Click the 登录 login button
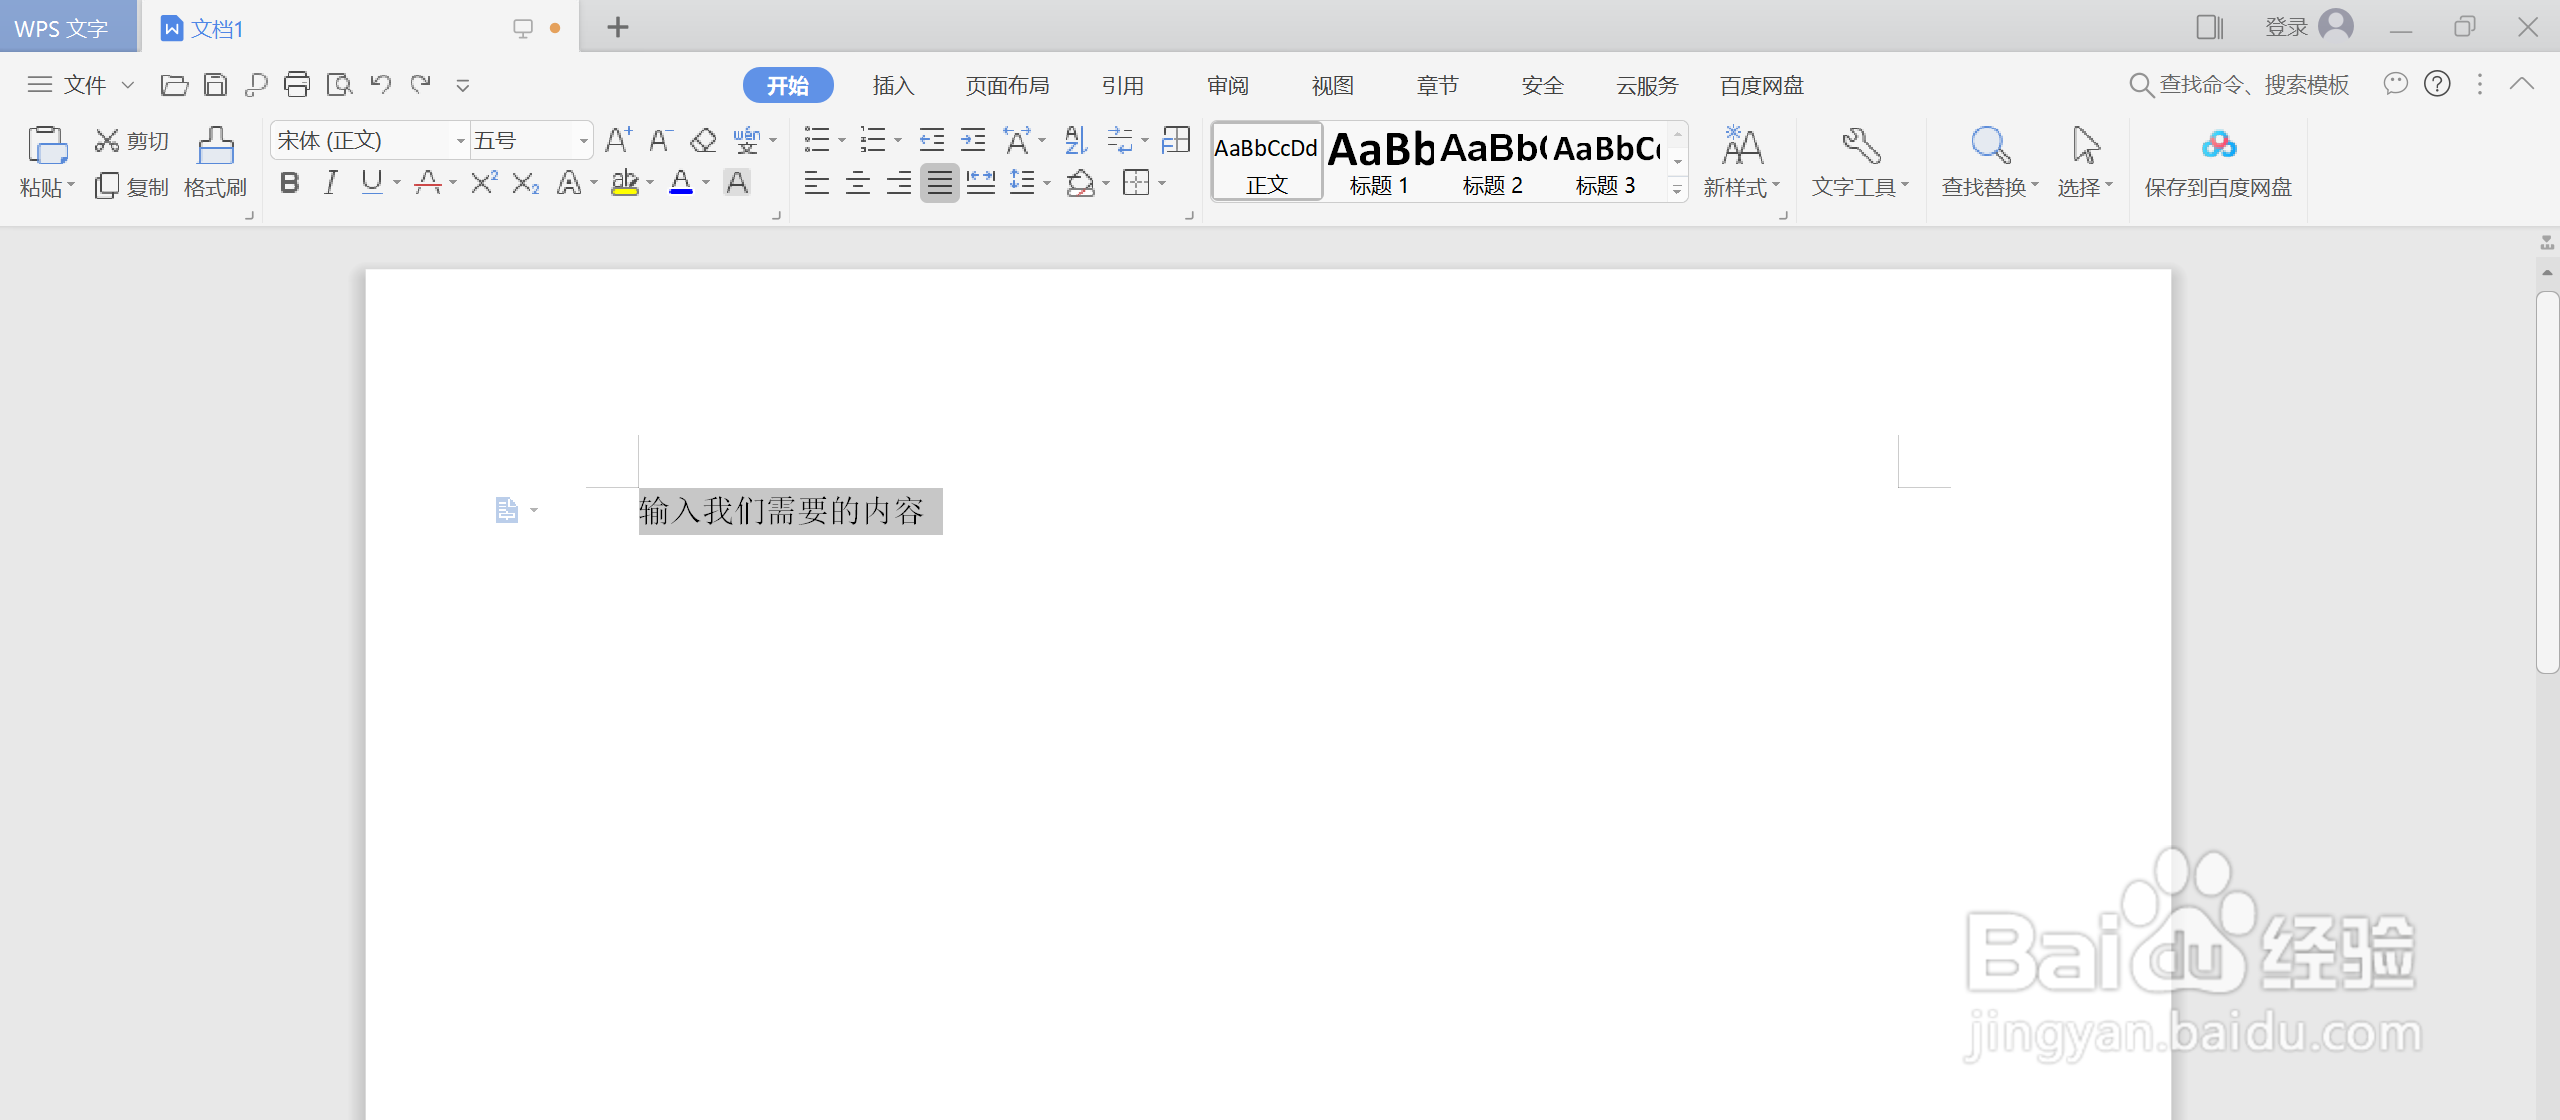The width and height of the screenshot is (2560, 1120). 2286,28
